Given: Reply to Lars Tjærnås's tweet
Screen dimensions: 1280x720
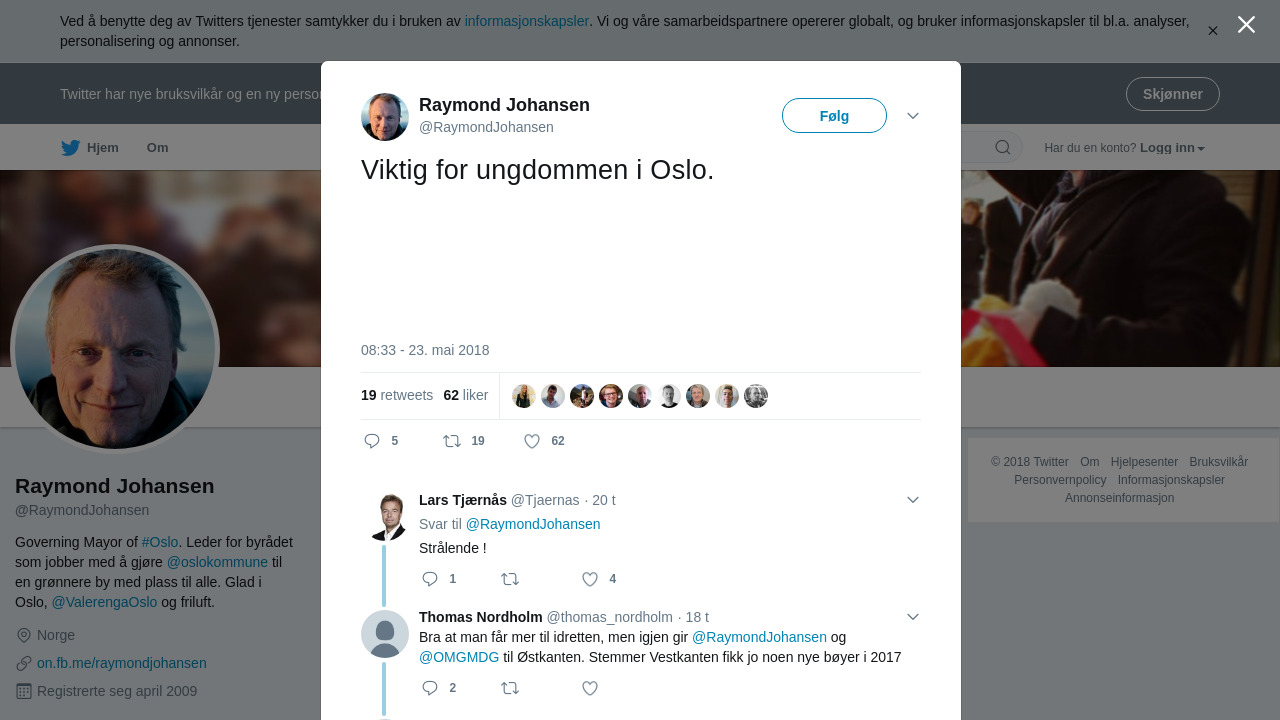Looking at the screenshot, I should 430,579.
